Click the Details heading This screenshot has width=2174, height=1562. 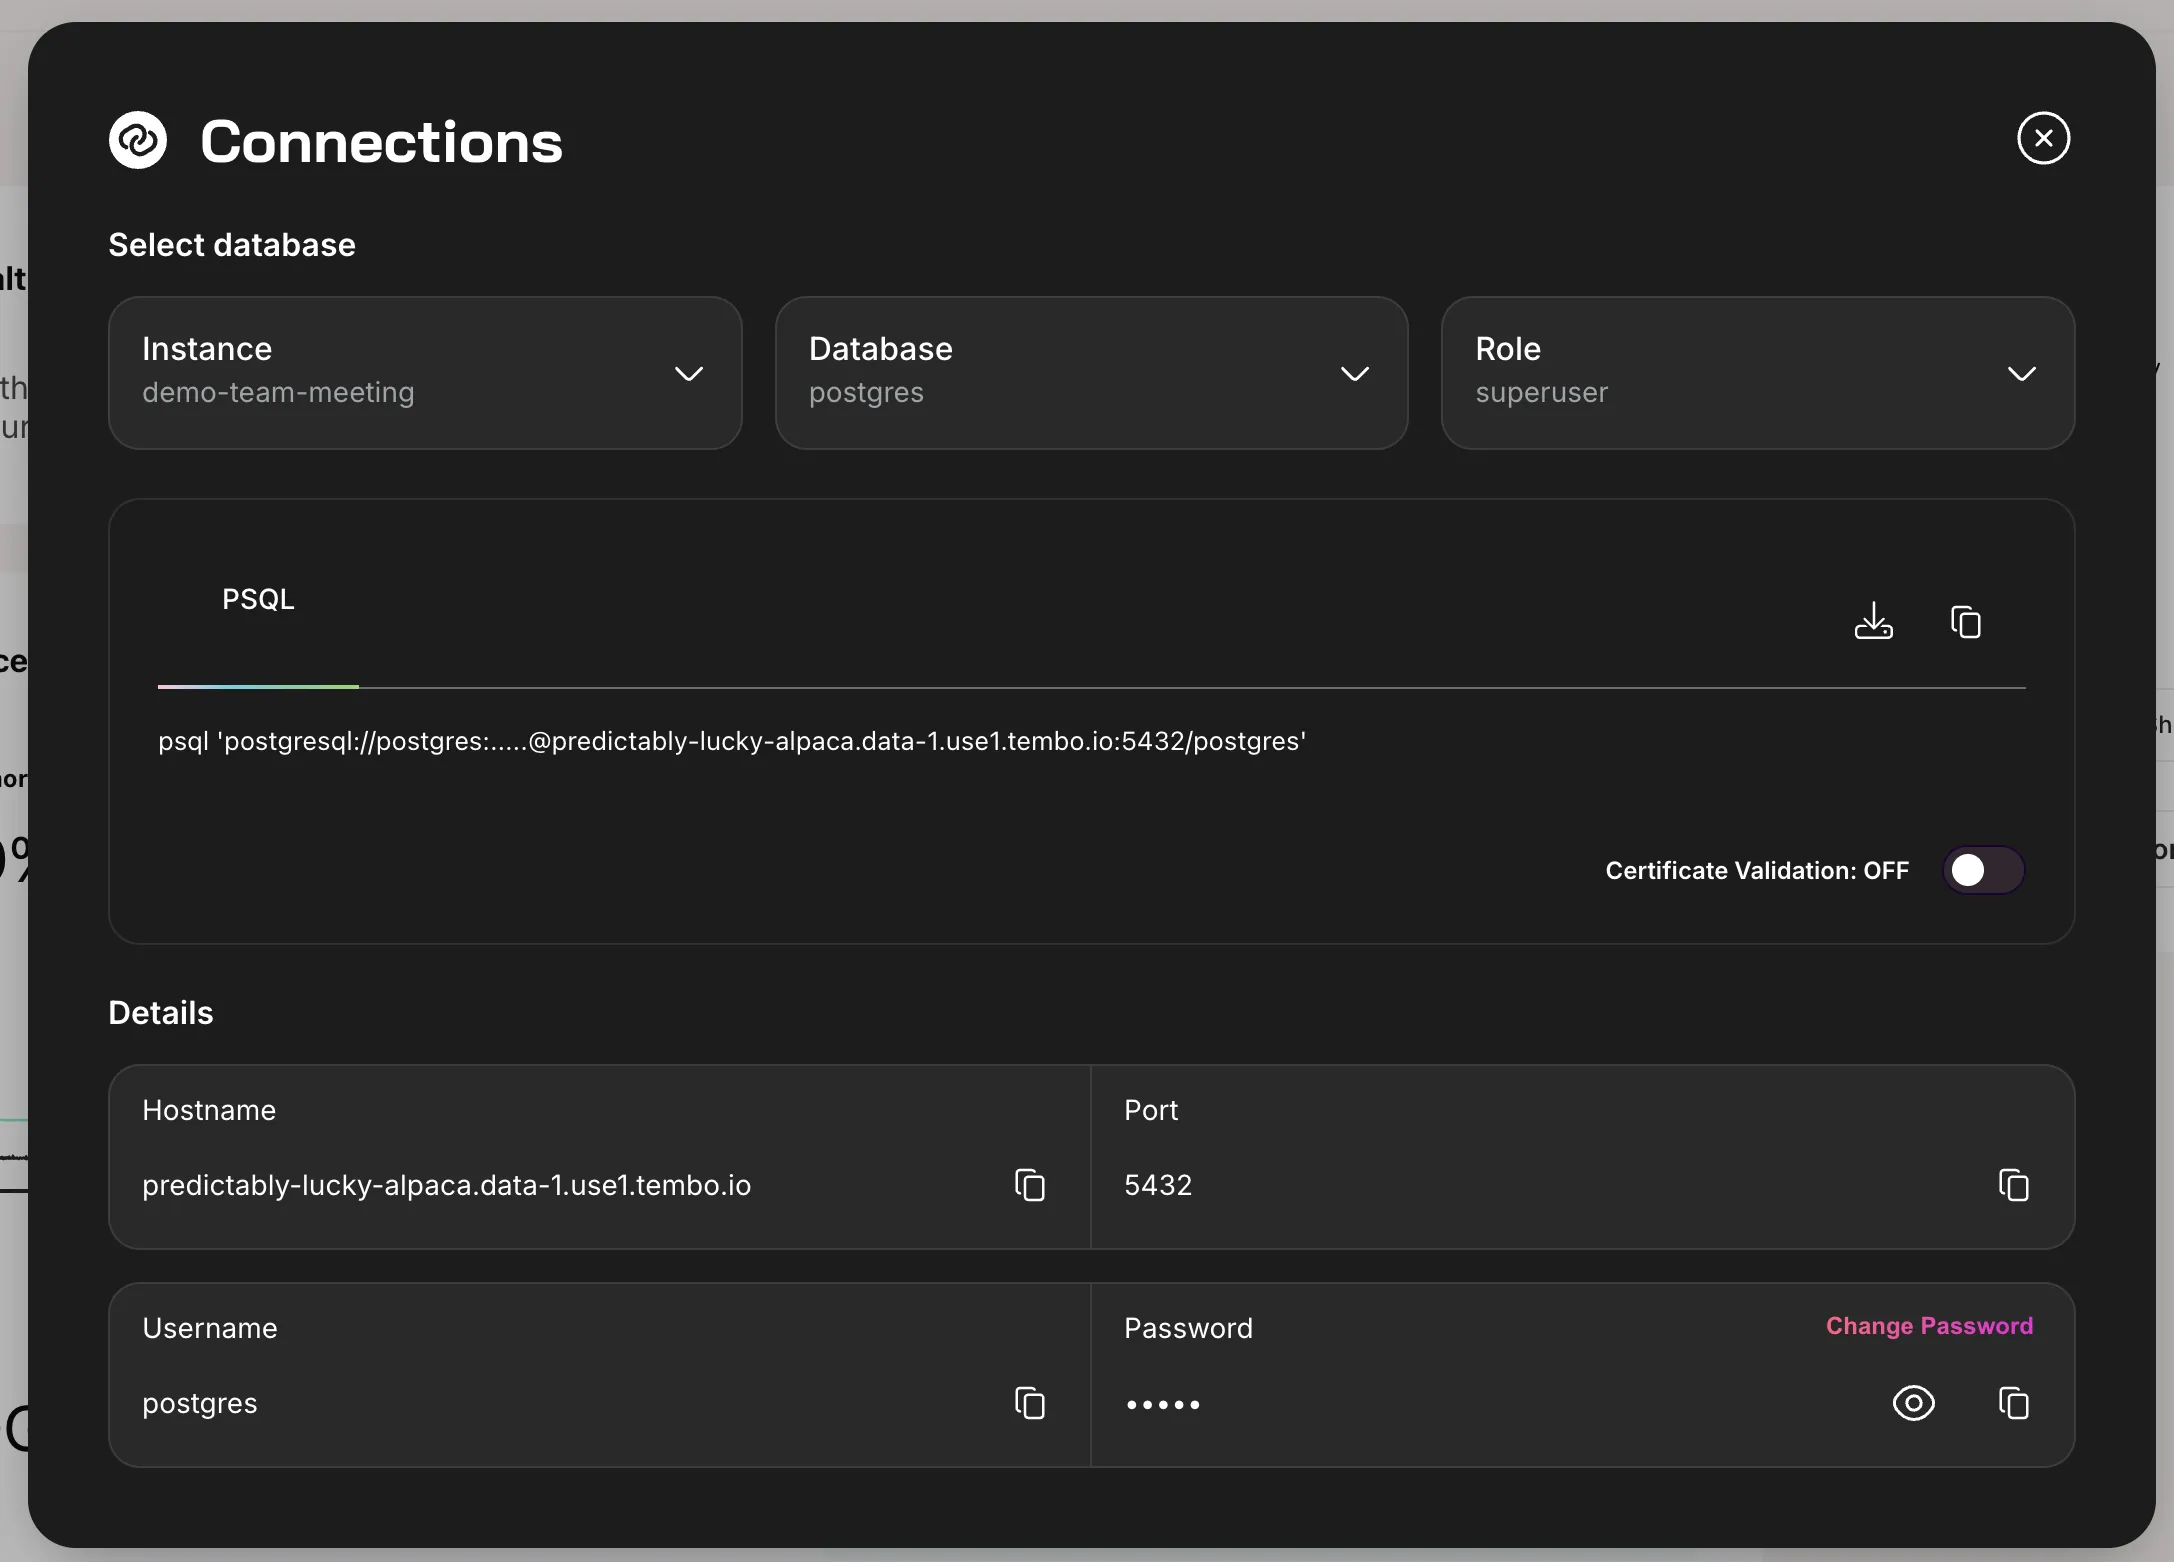pos(161,1013)
